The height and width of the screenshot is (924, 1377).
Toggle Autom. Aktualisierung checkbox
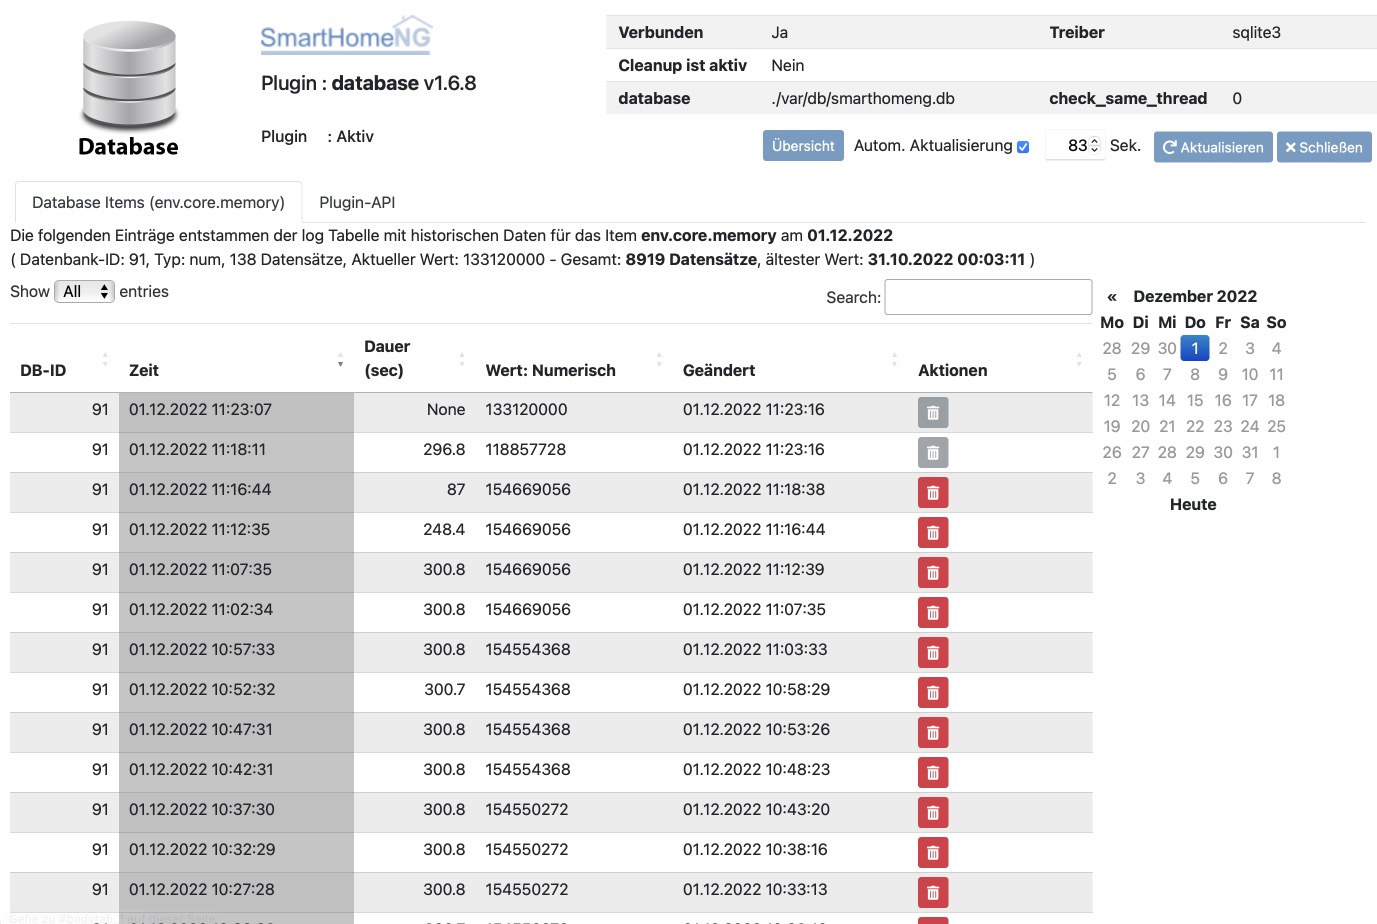tap(1023, 147)
